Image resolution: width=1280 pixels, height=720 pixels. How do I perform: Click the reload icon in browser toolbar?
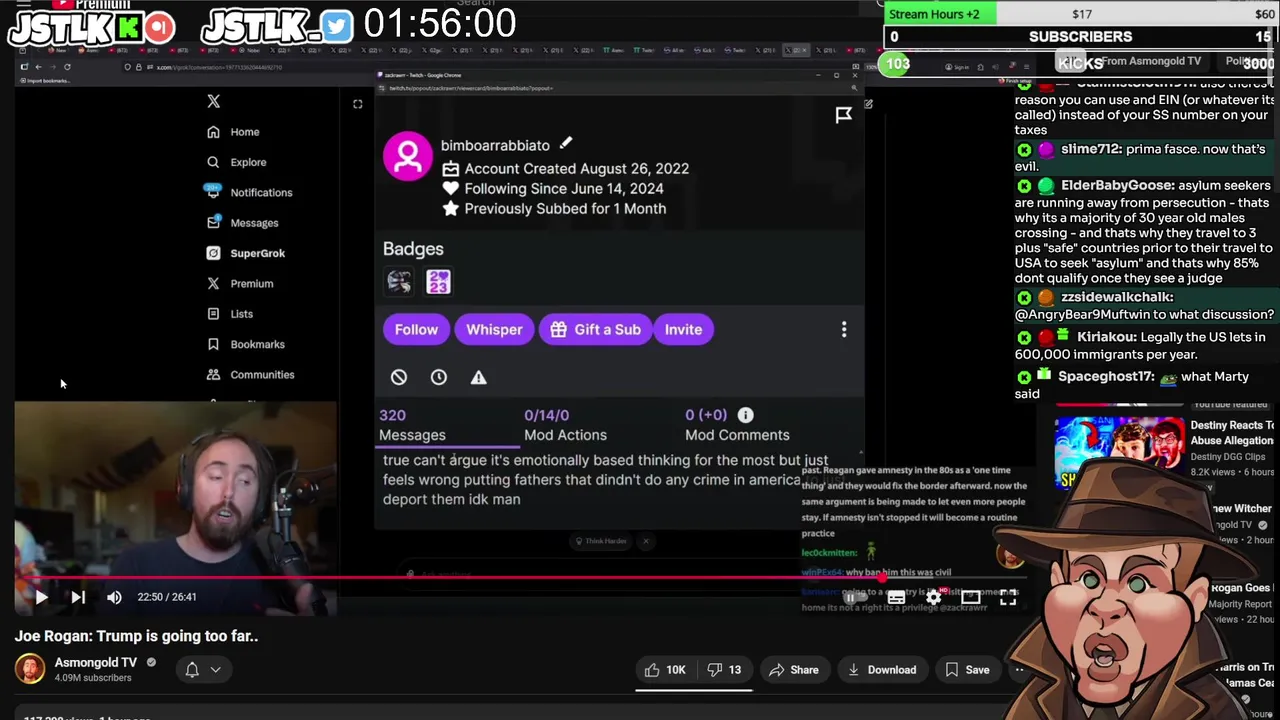[x=67, y=67]
